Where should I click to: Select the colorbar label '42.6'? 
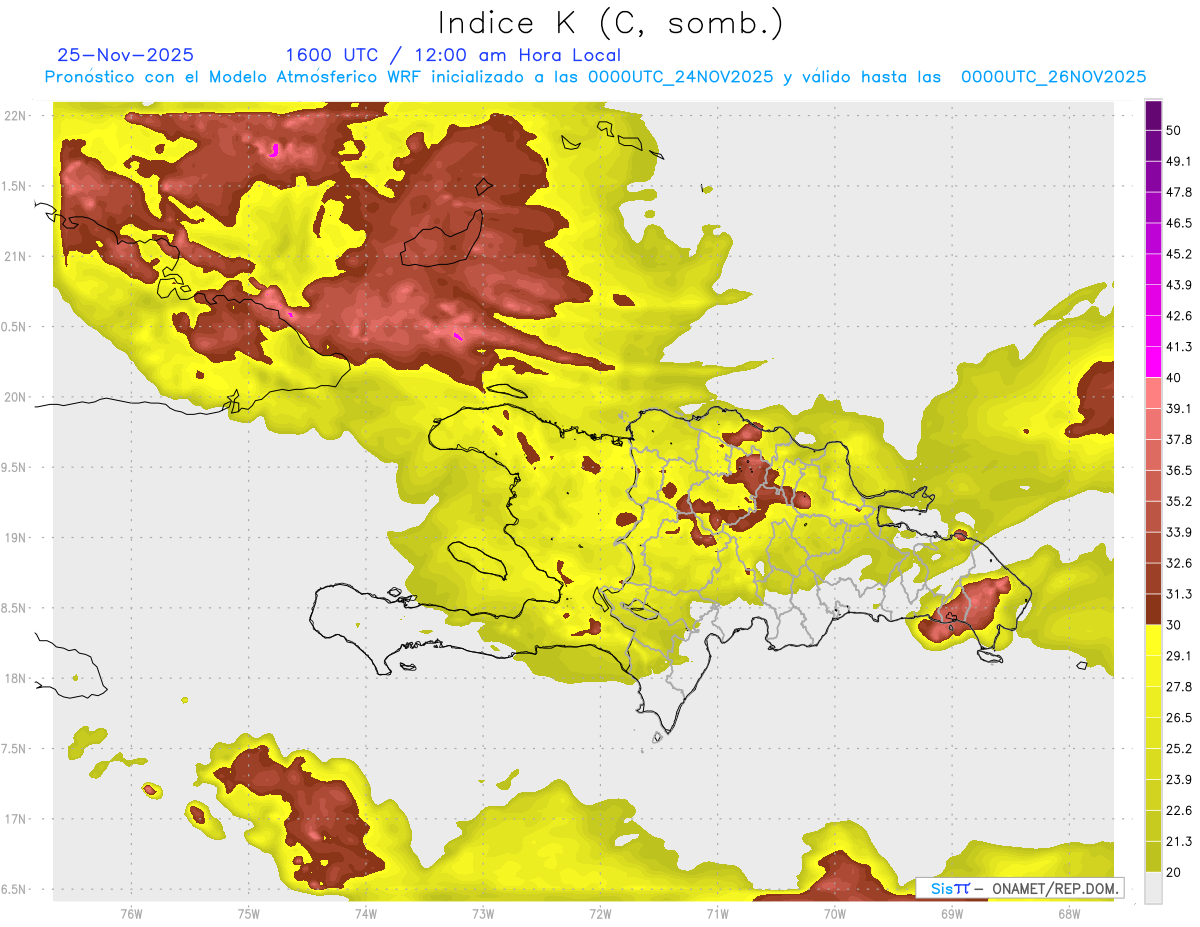click(x=1179, y=316)
